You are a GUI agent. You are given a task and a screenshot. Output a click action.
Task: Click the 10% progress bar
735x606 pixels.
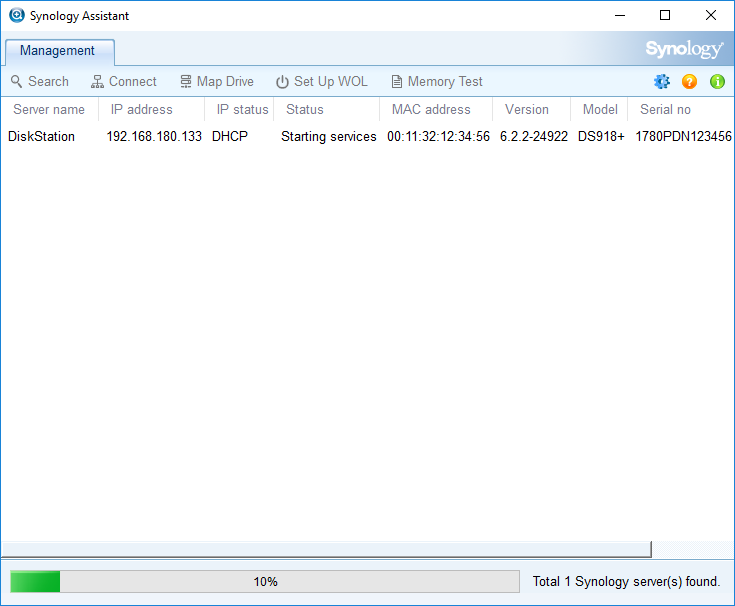265,582
